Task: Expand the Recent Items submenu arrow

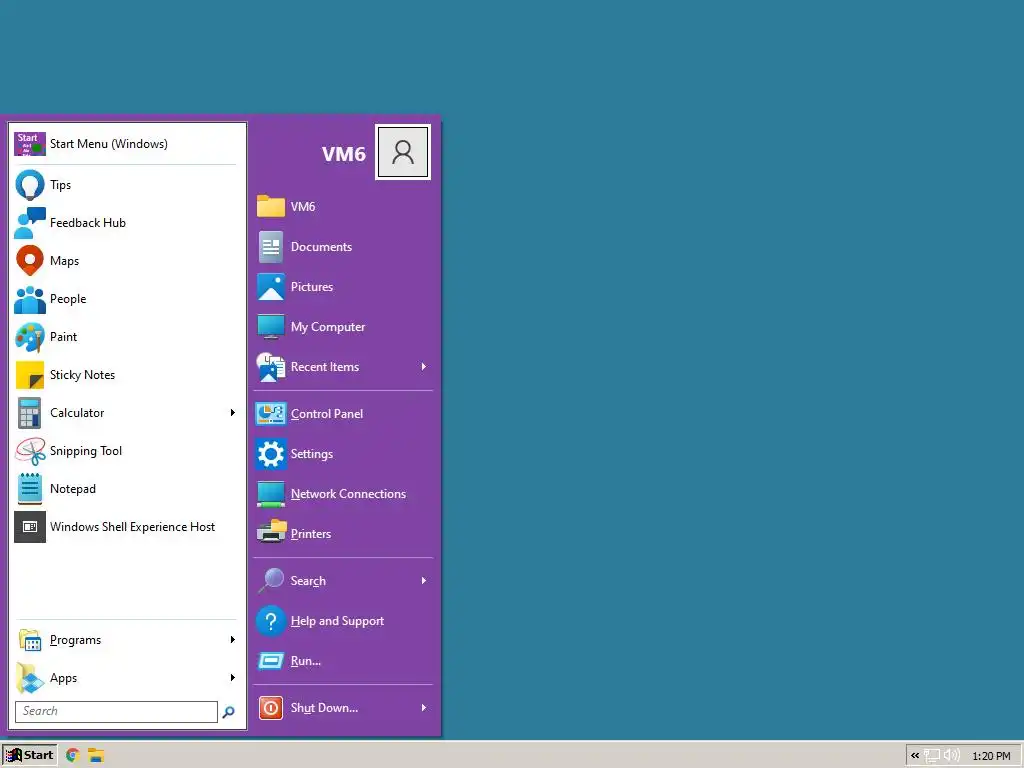Action: click(x=424, y=367)
